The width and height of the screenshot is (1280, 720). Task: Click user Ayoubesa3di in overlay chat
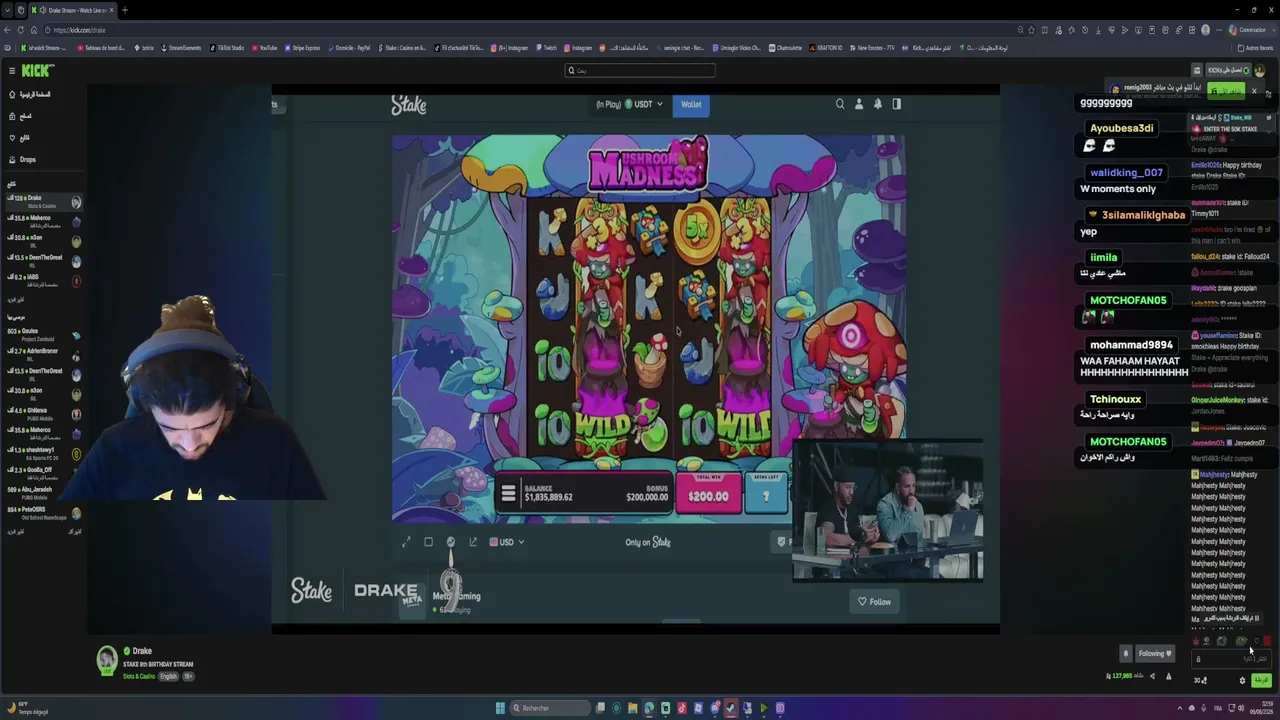pos(1121,128)
